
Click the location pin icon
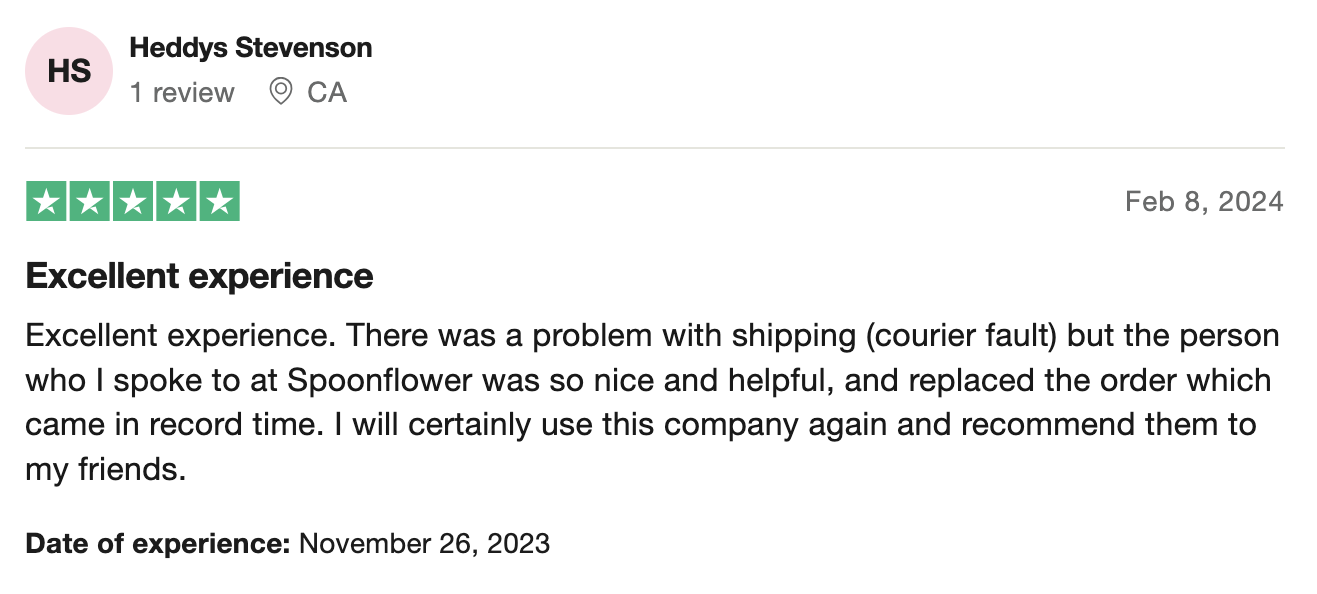[x=281, y=92]
